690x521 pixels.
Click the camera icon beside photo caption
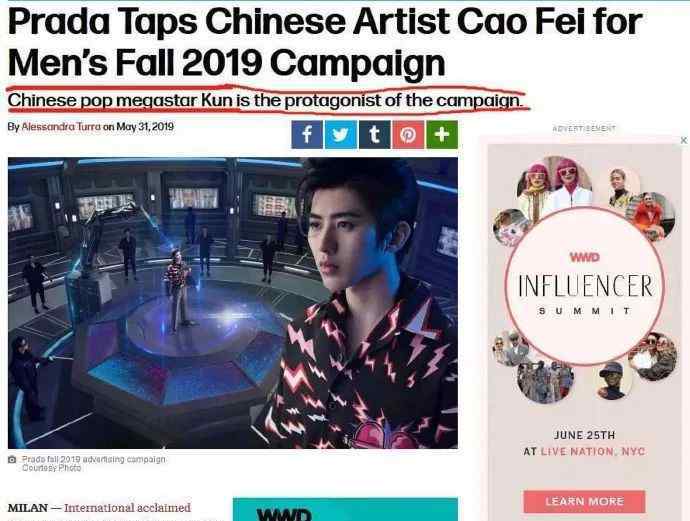point(12,459)
